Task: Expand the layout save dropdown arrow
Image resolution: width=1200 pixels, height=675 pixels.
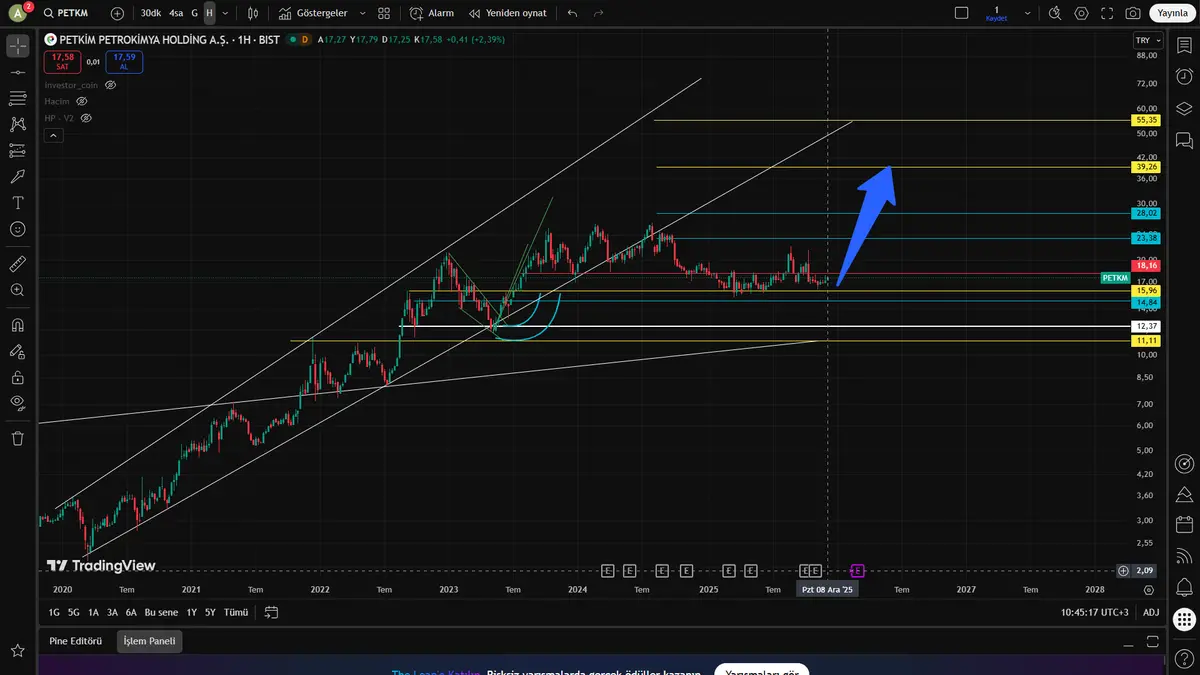Action: pyautogui.click(x=1027, y=13)
